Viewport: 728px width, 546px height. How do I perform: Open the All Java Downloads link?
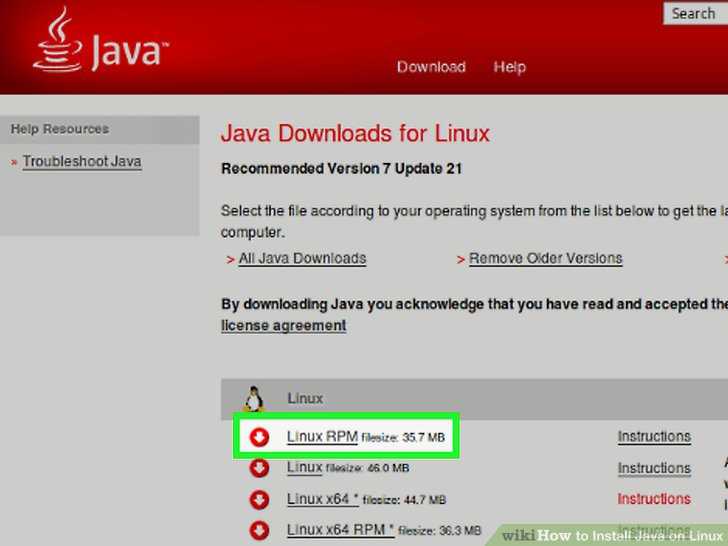[x=302, y=258]
